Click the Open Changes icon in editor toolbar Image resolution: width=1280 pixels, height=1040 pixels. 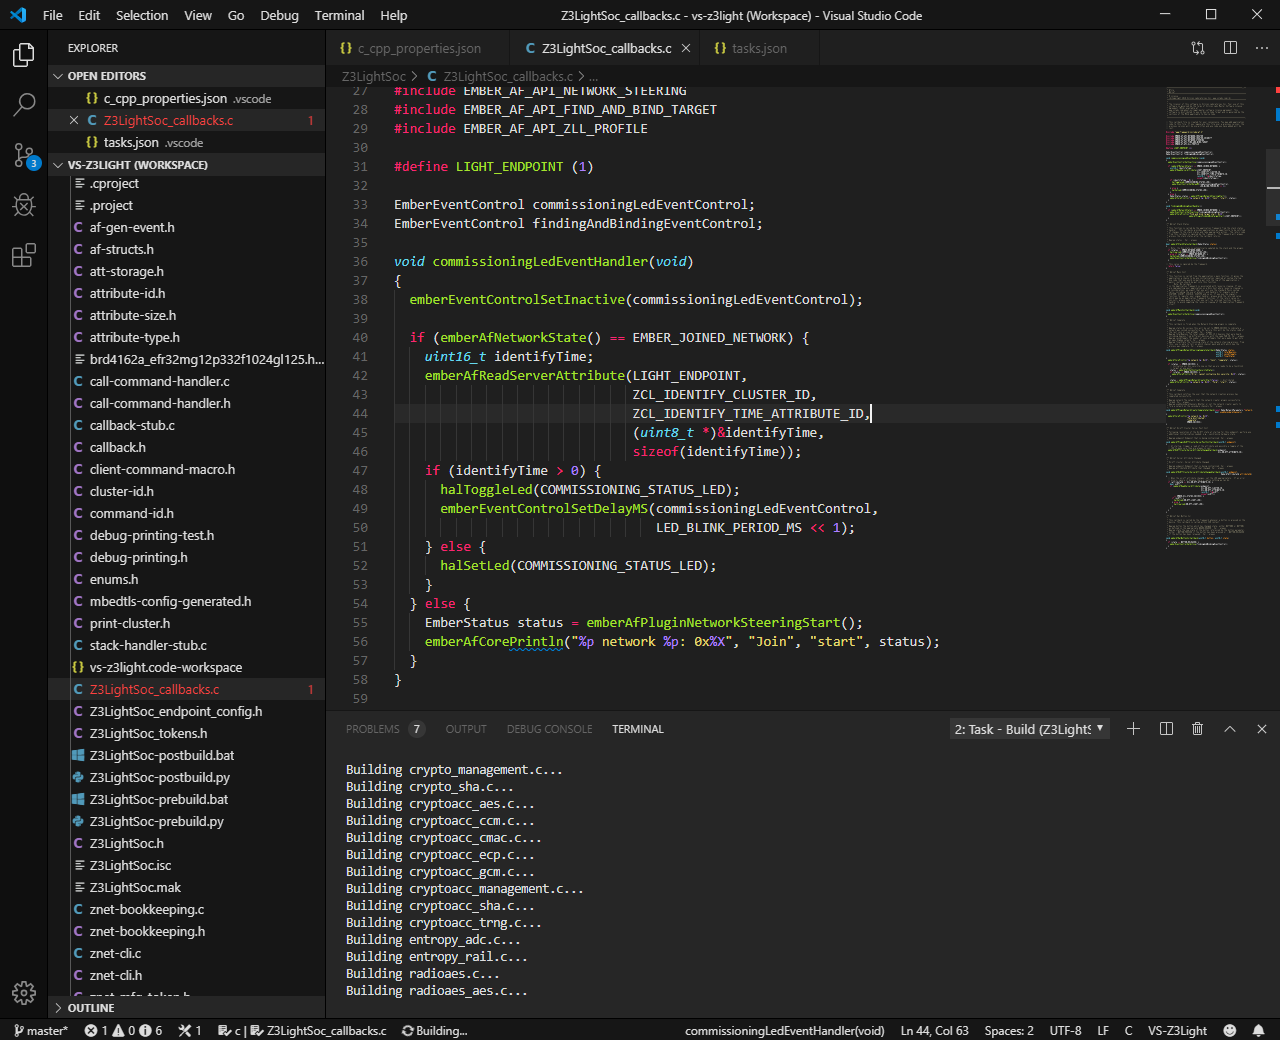(x=1198, y=48)
